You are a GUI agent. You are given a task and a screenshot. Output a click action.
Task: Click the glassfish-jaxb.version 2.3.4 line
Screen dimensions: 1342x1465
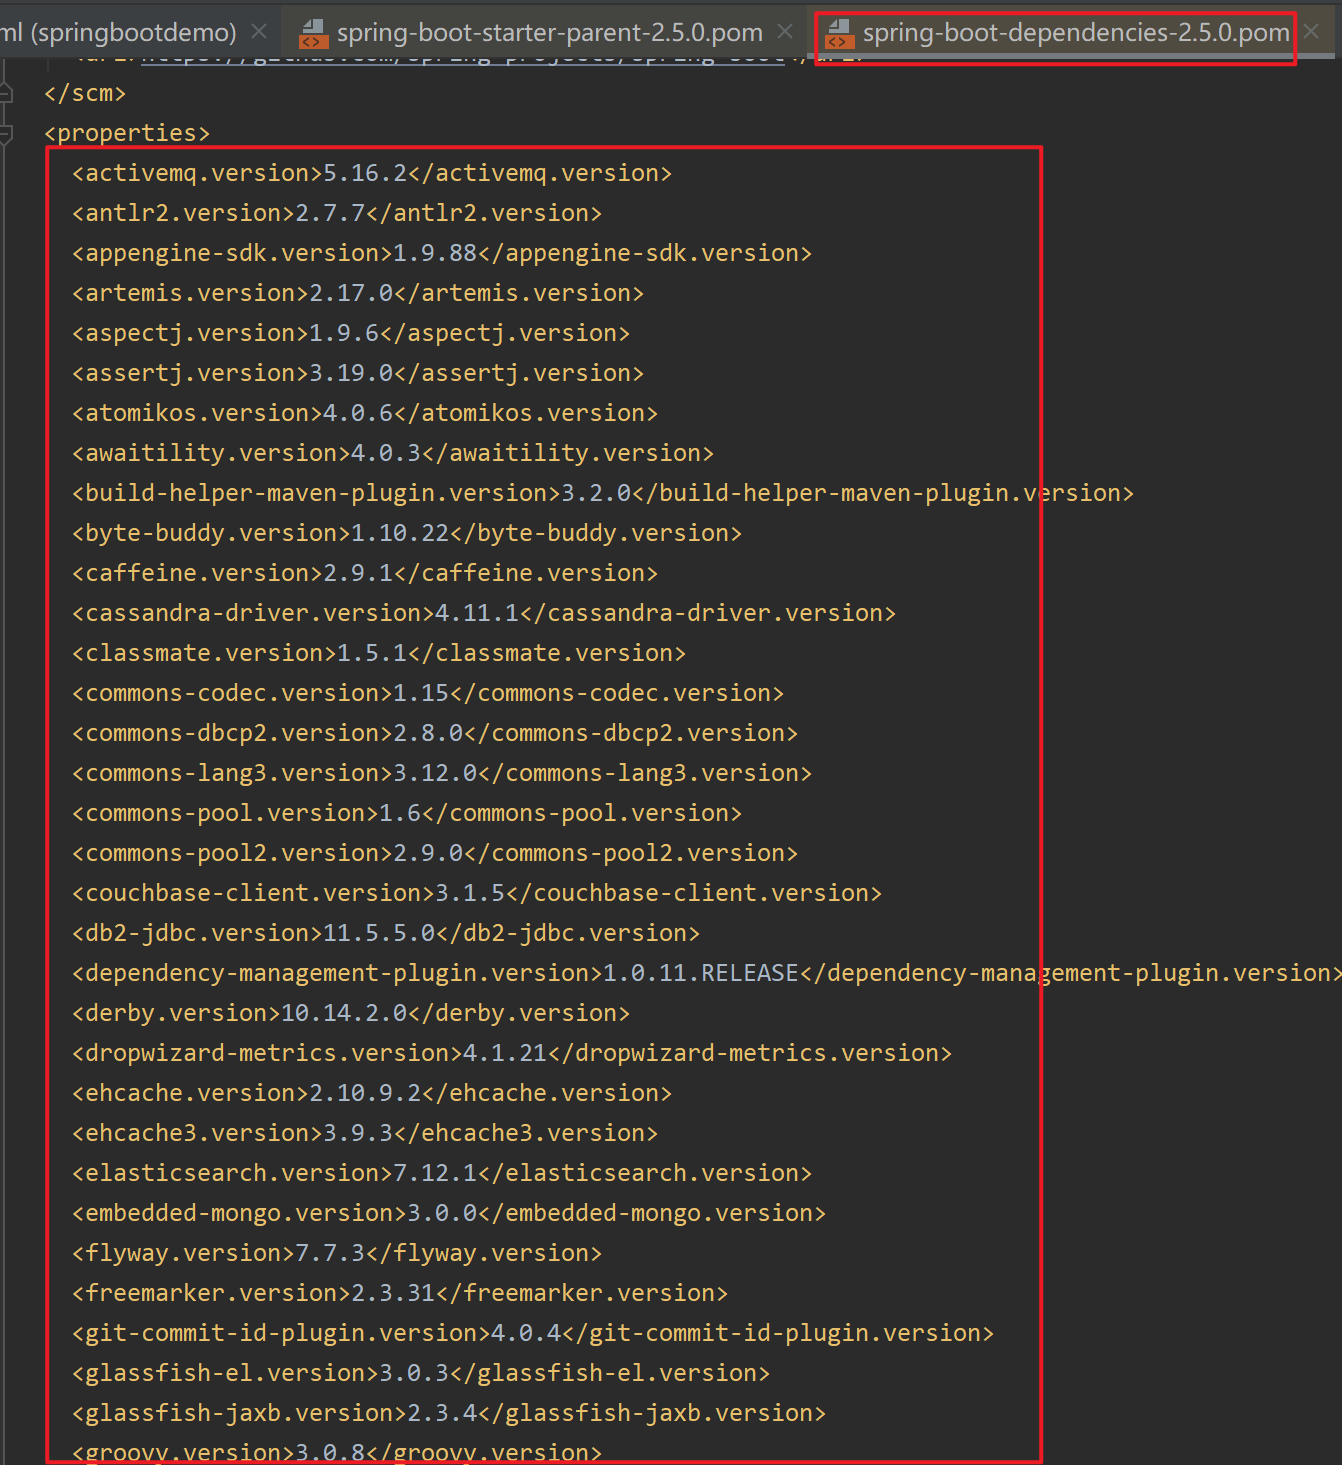coord(449,1413)
